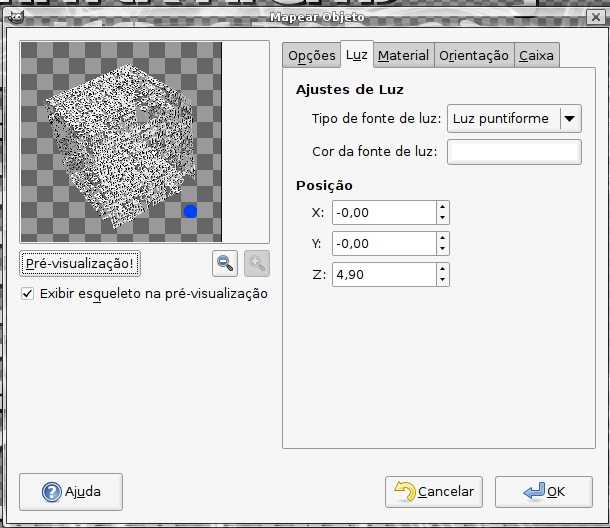
Task: Click the GIMP Wilber icon in title bar
Action: (16, 17)
